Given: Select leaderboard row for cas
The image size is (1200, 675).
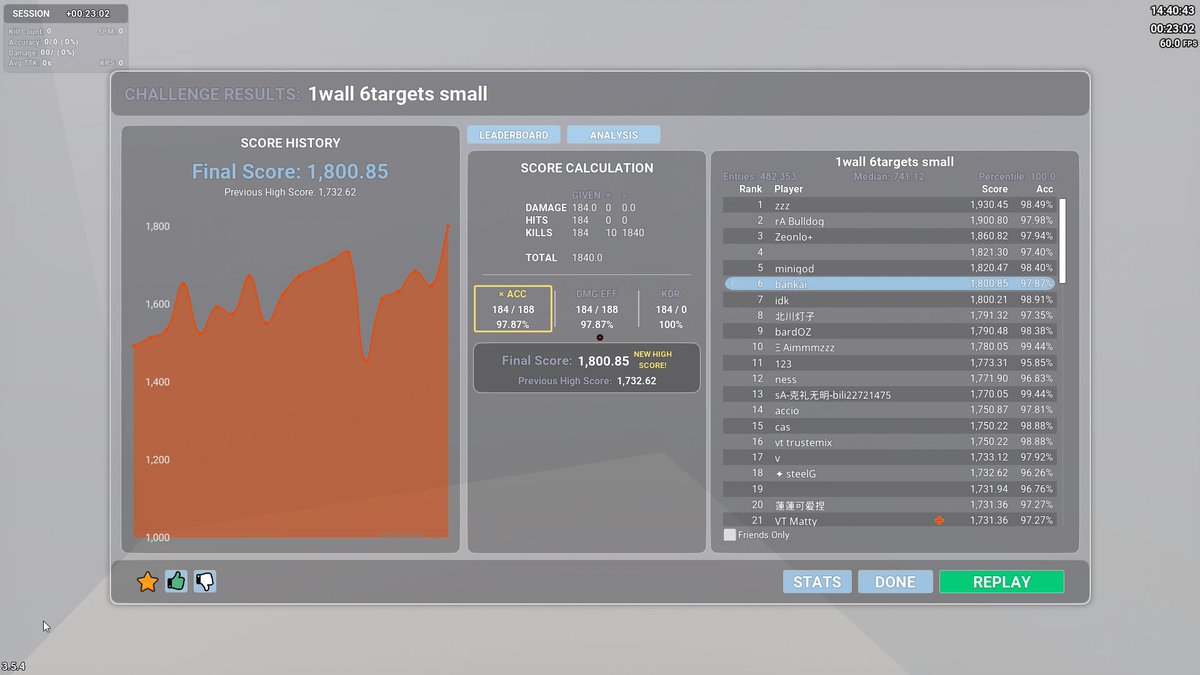Looking at the screenshot, I should pos(889,426).
